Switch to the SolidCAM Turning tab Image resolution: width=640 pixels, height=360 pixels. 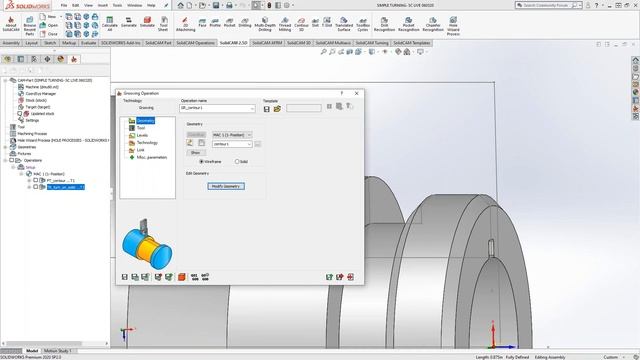click(371, 43)
